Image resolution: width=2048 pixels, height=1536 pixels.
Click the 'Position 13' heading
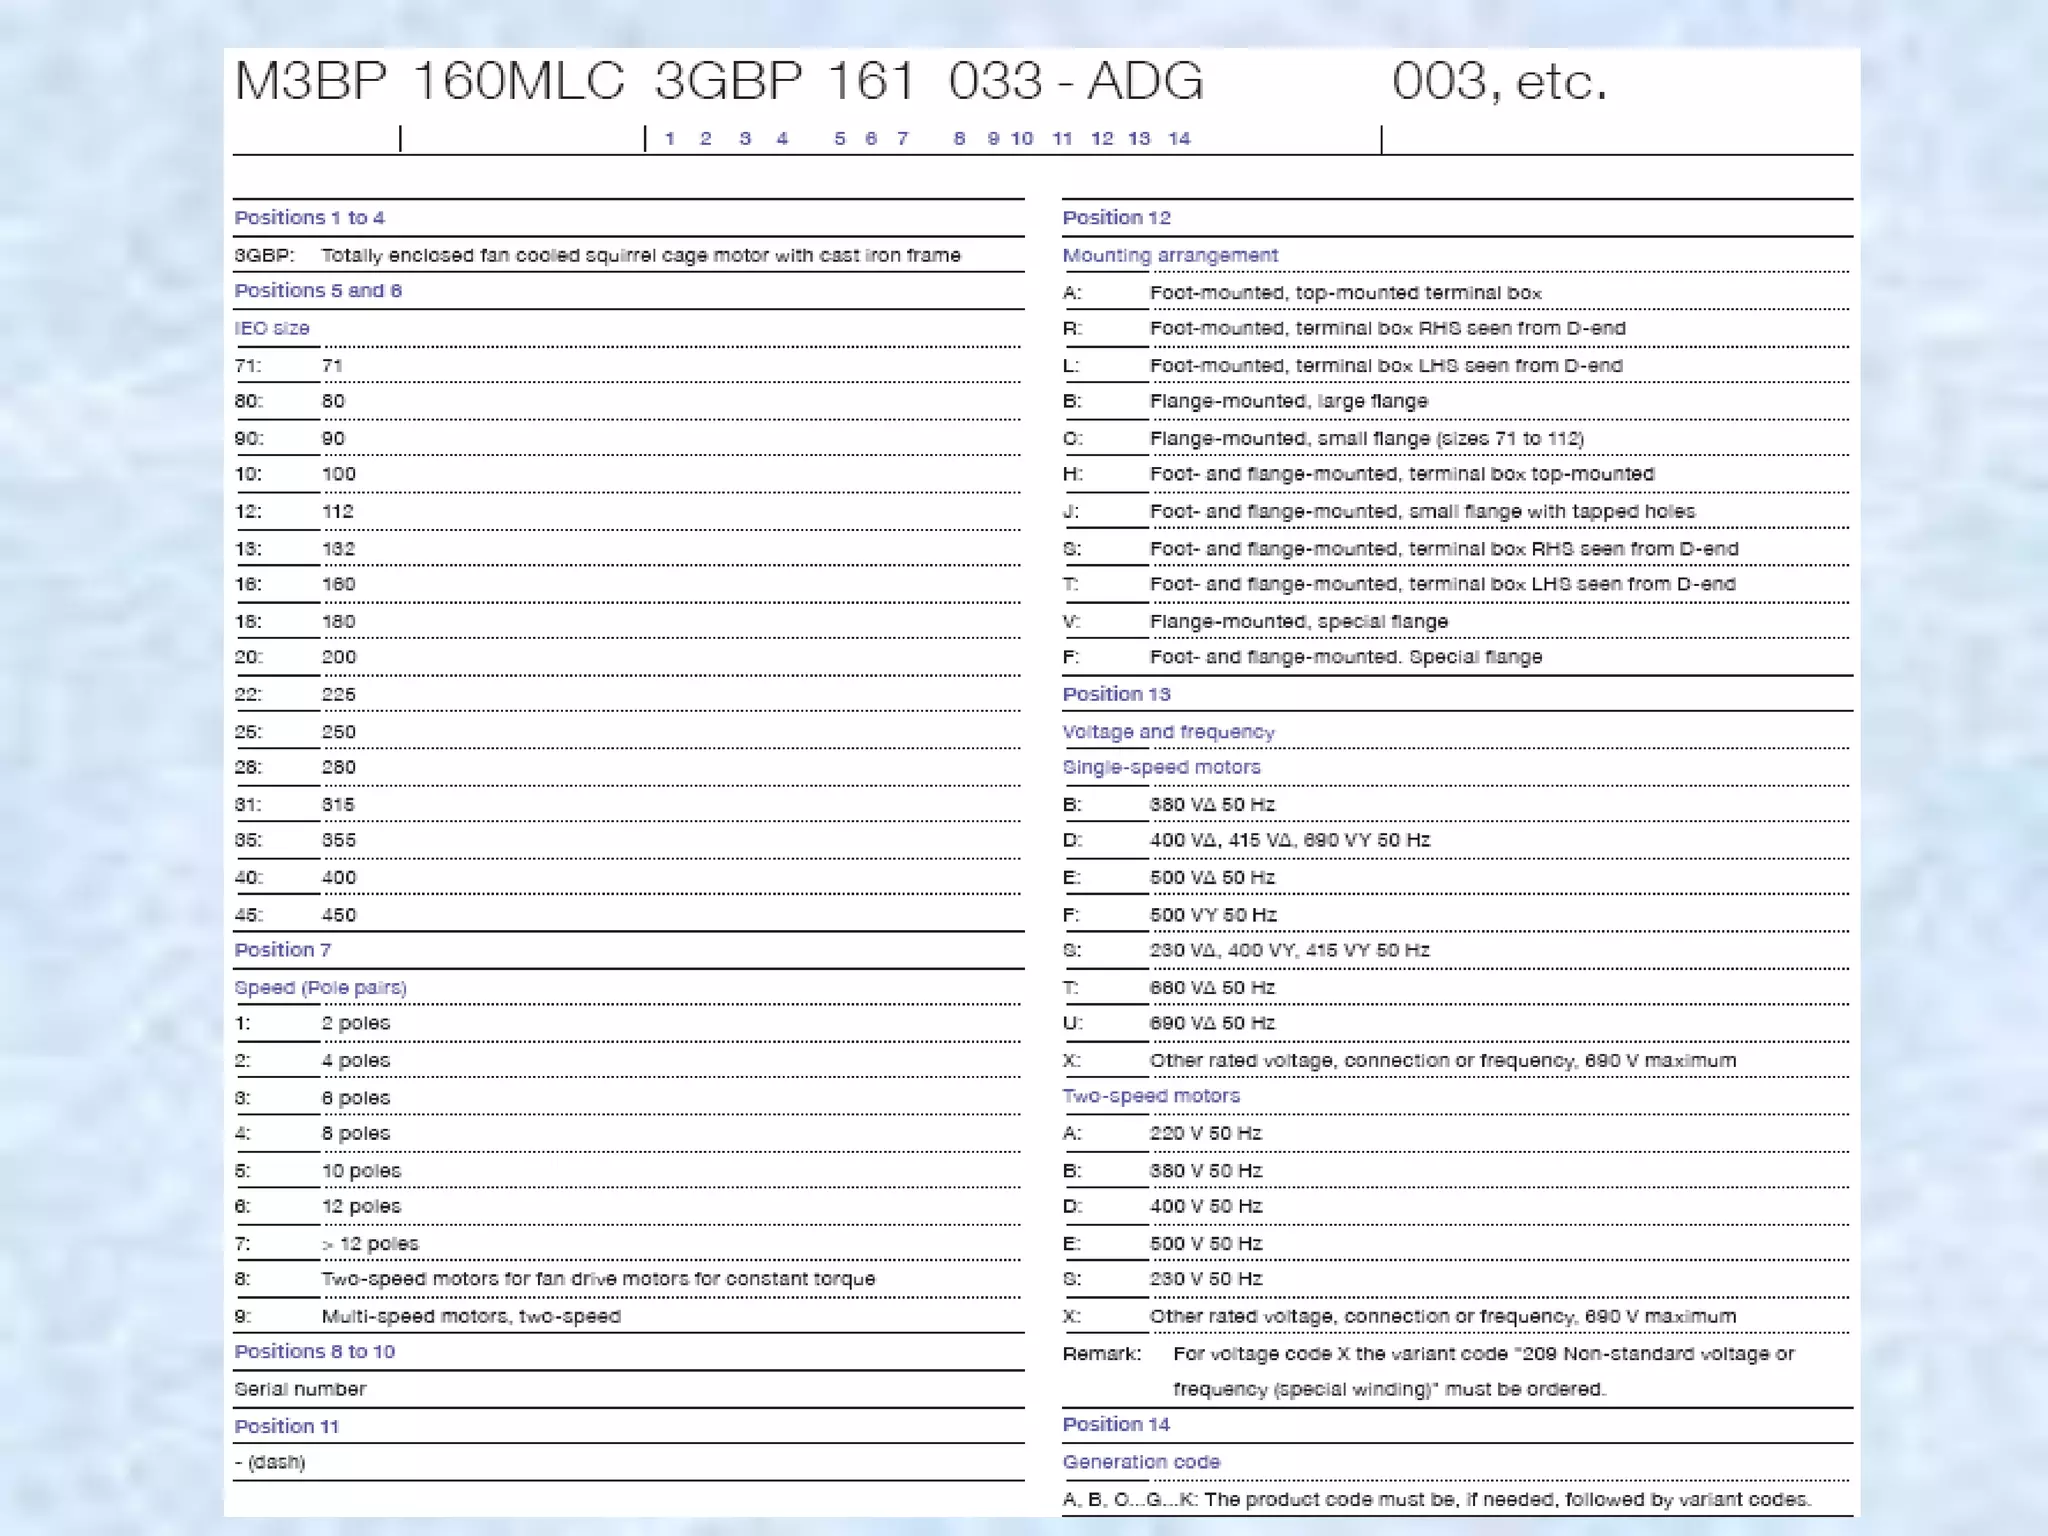tap(1116, 694)
